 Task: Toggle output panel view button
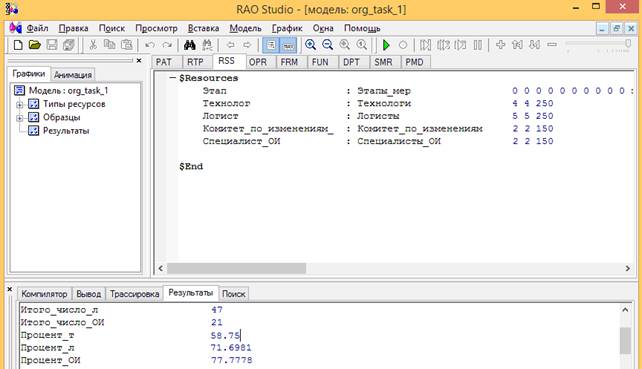tap(288, 45)
